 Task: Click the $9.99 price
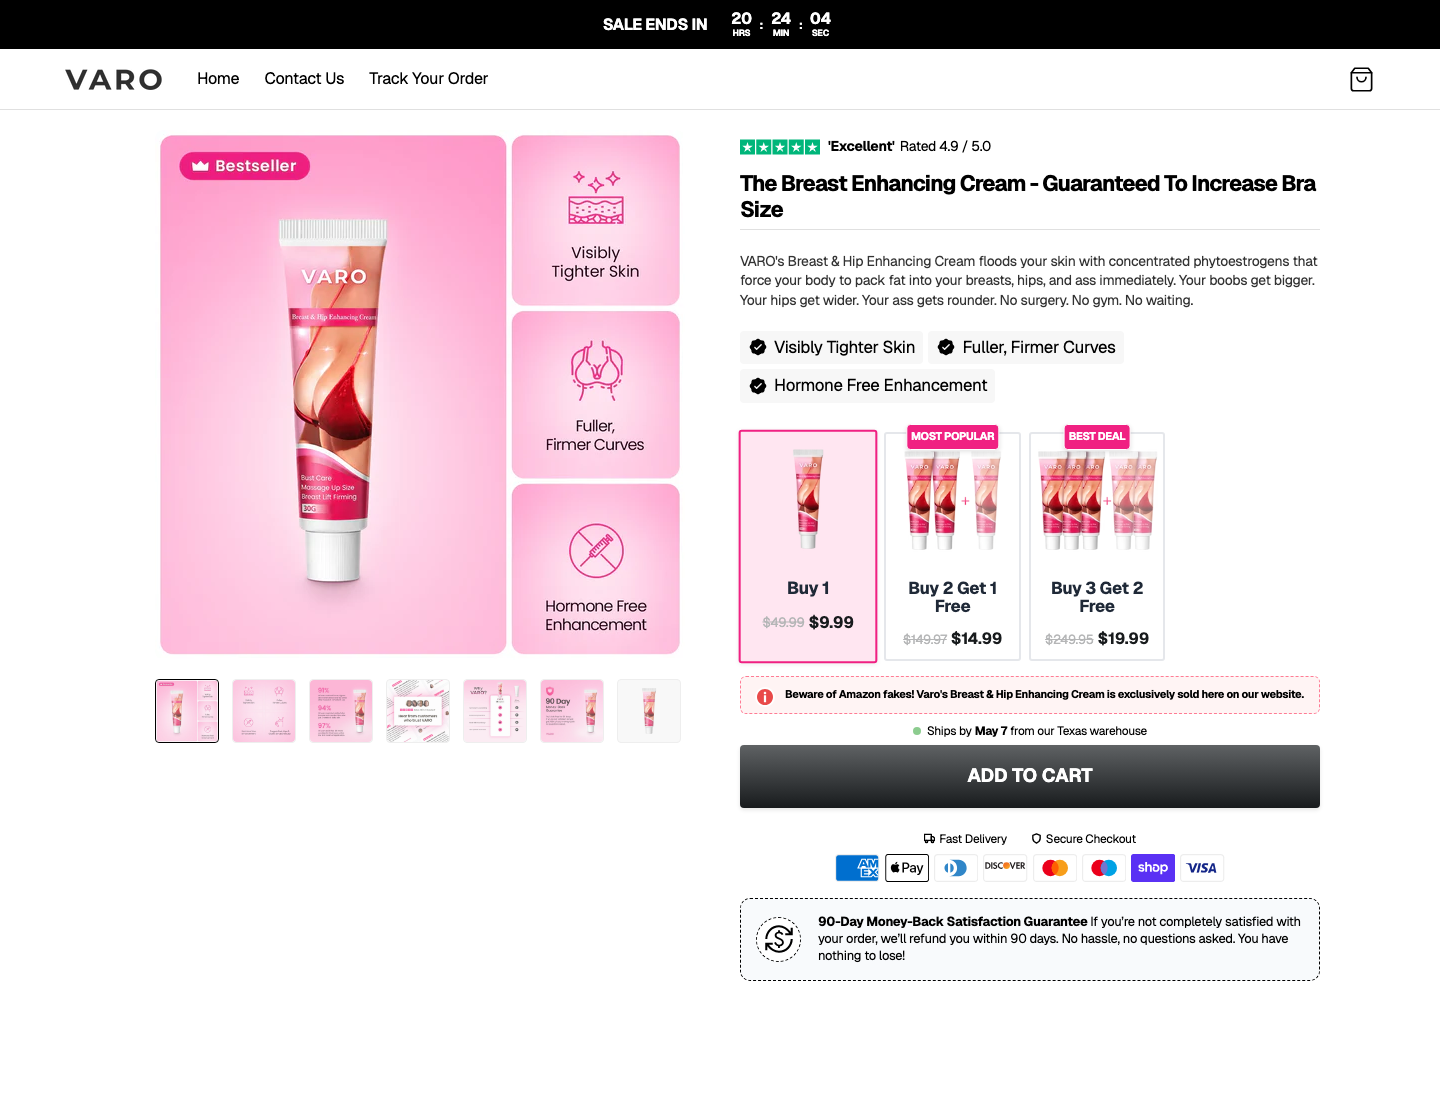tap(831, 622)
